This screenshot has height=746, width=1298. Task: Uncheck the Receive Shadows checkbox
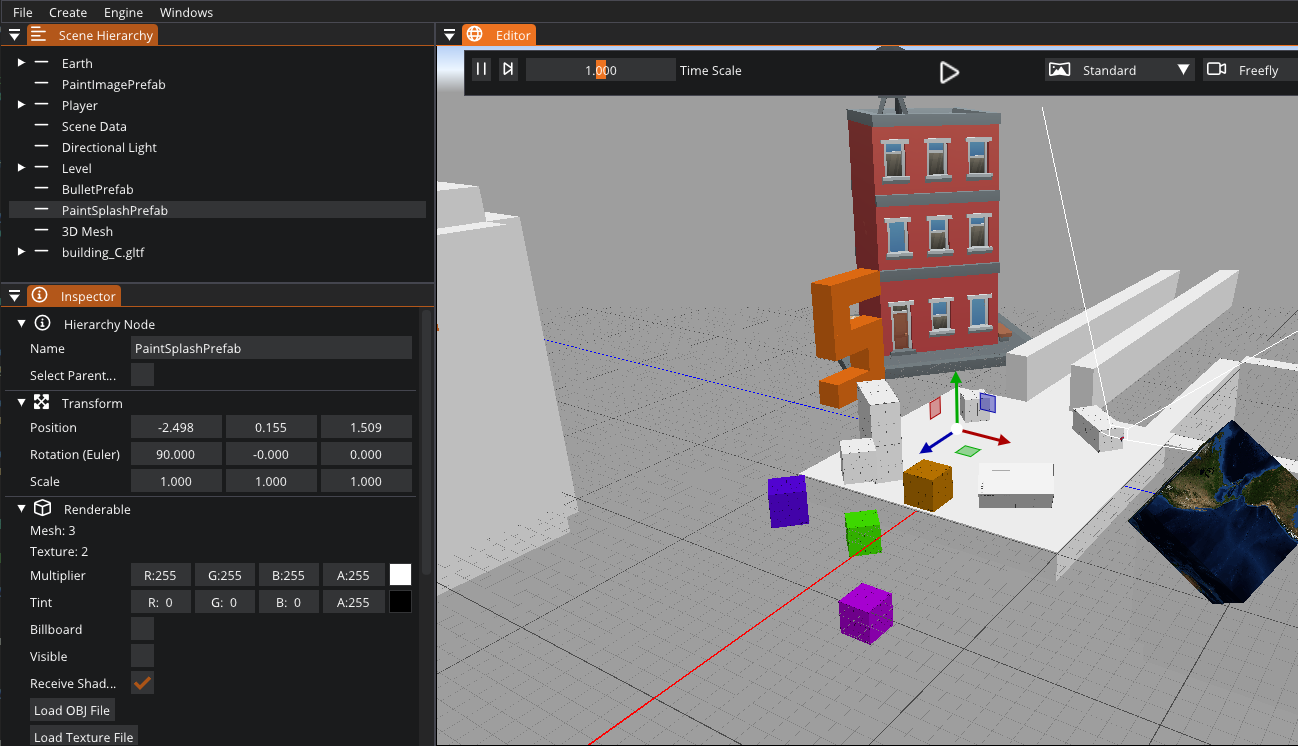pyautogui.click(x=142, y=683)
